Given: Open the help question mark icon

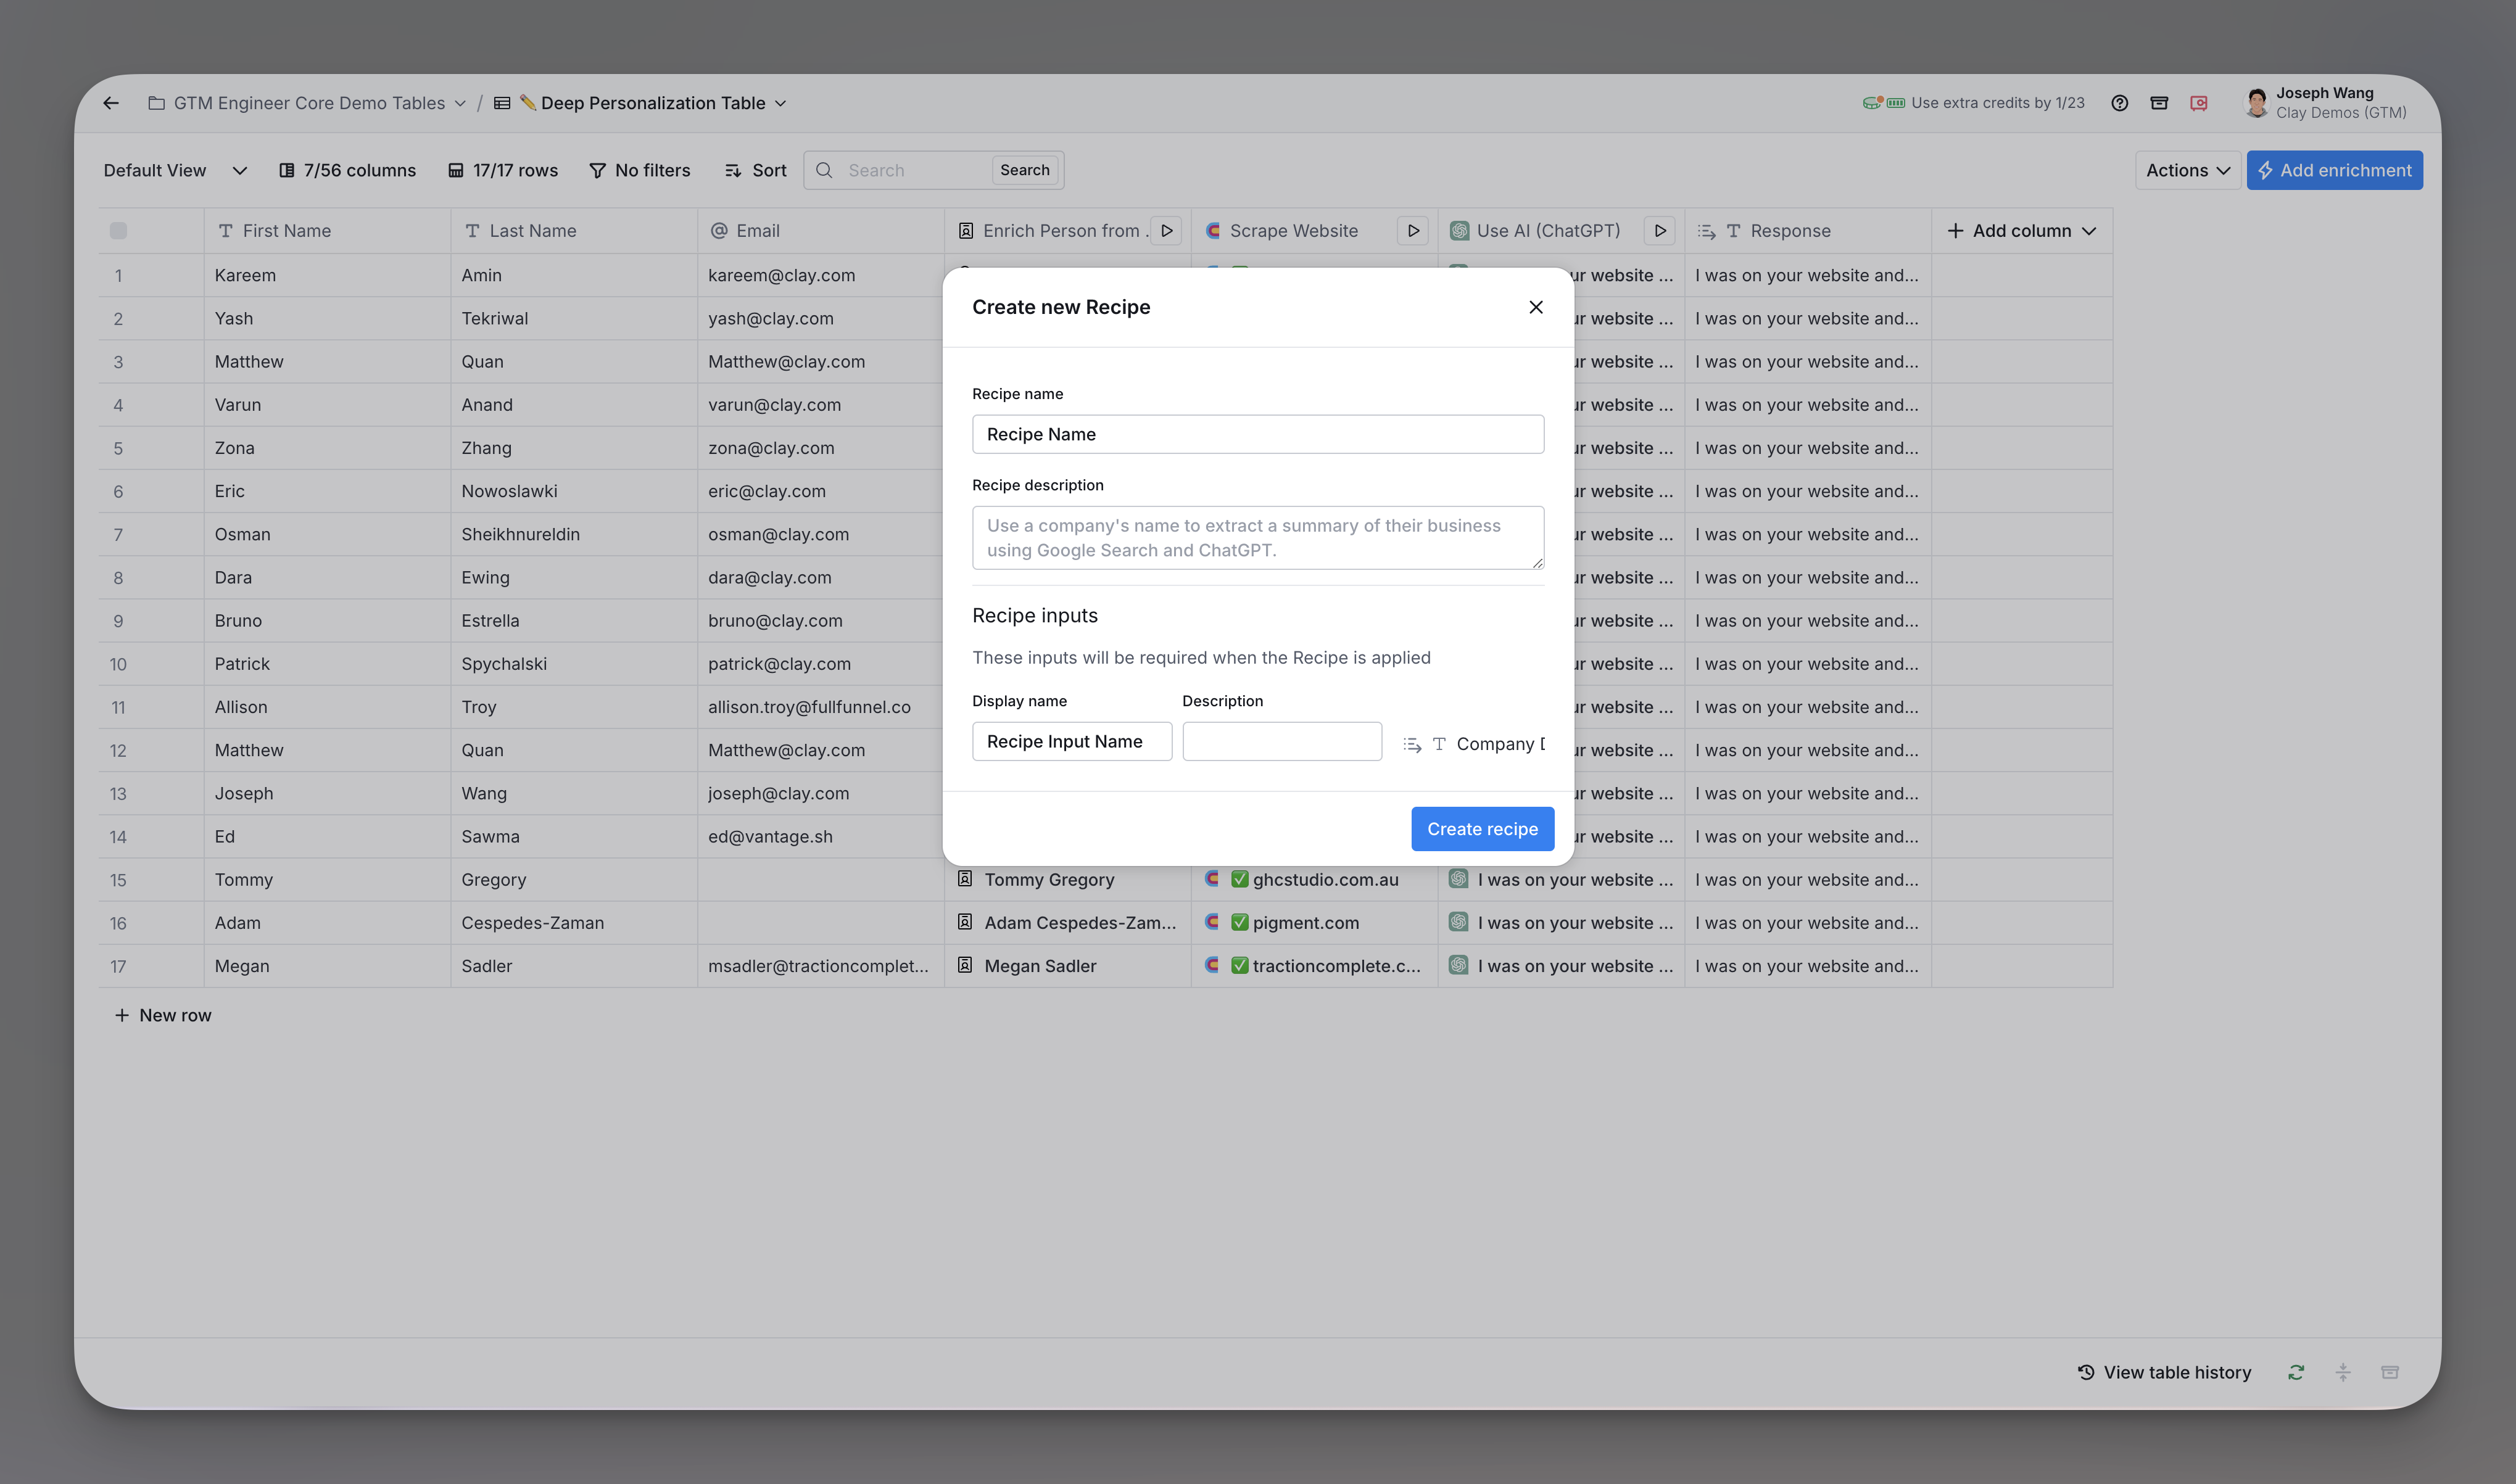Looking at the screenshot, I should (x=2119, y=103).
